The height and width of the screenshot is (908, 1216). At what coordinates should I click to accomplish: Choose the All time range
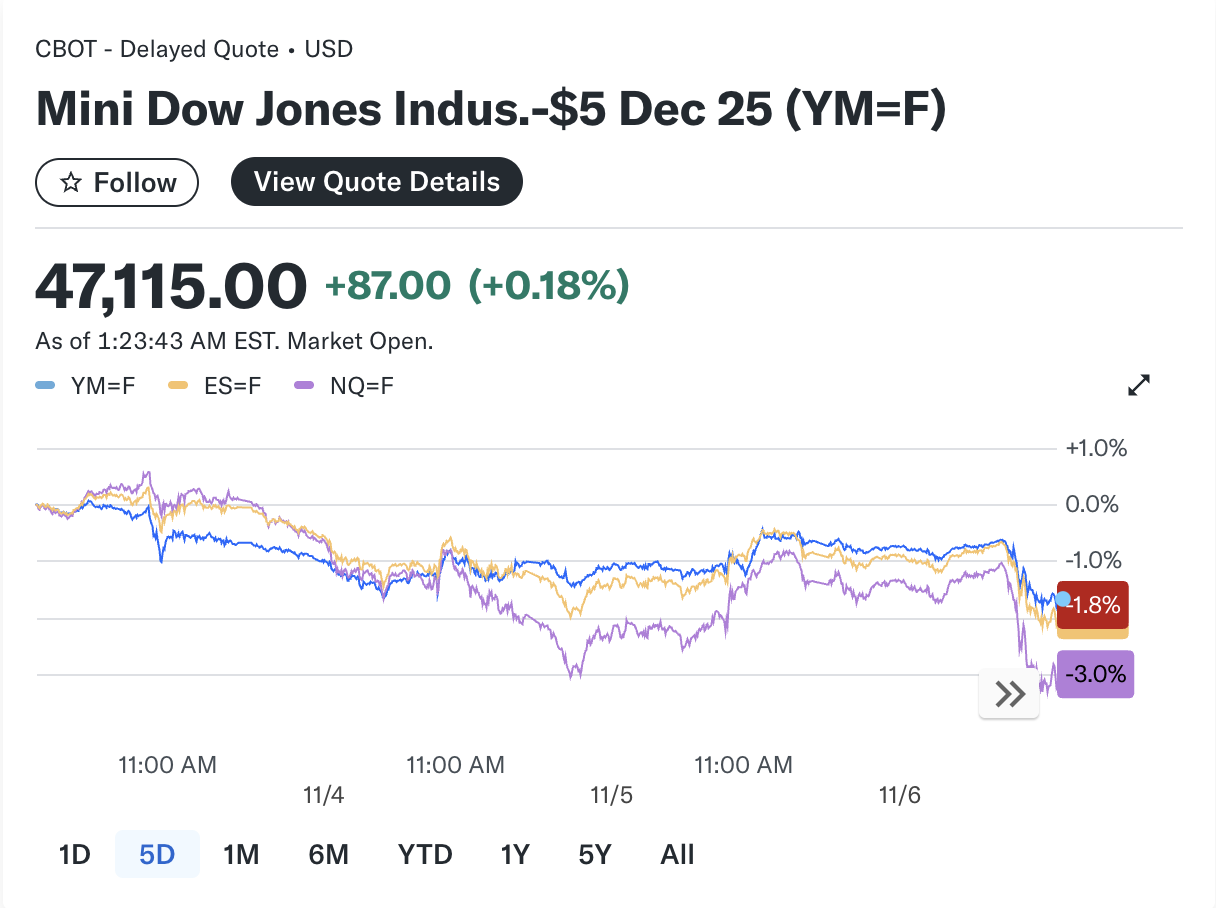point(677,855)
